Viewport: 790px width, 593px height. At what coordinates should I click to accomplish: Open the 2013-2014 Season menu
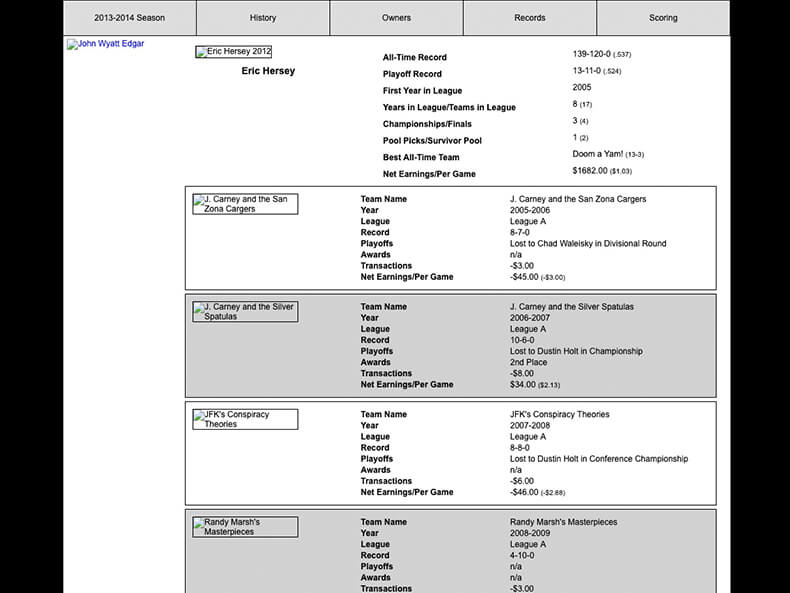click(130, 18)
